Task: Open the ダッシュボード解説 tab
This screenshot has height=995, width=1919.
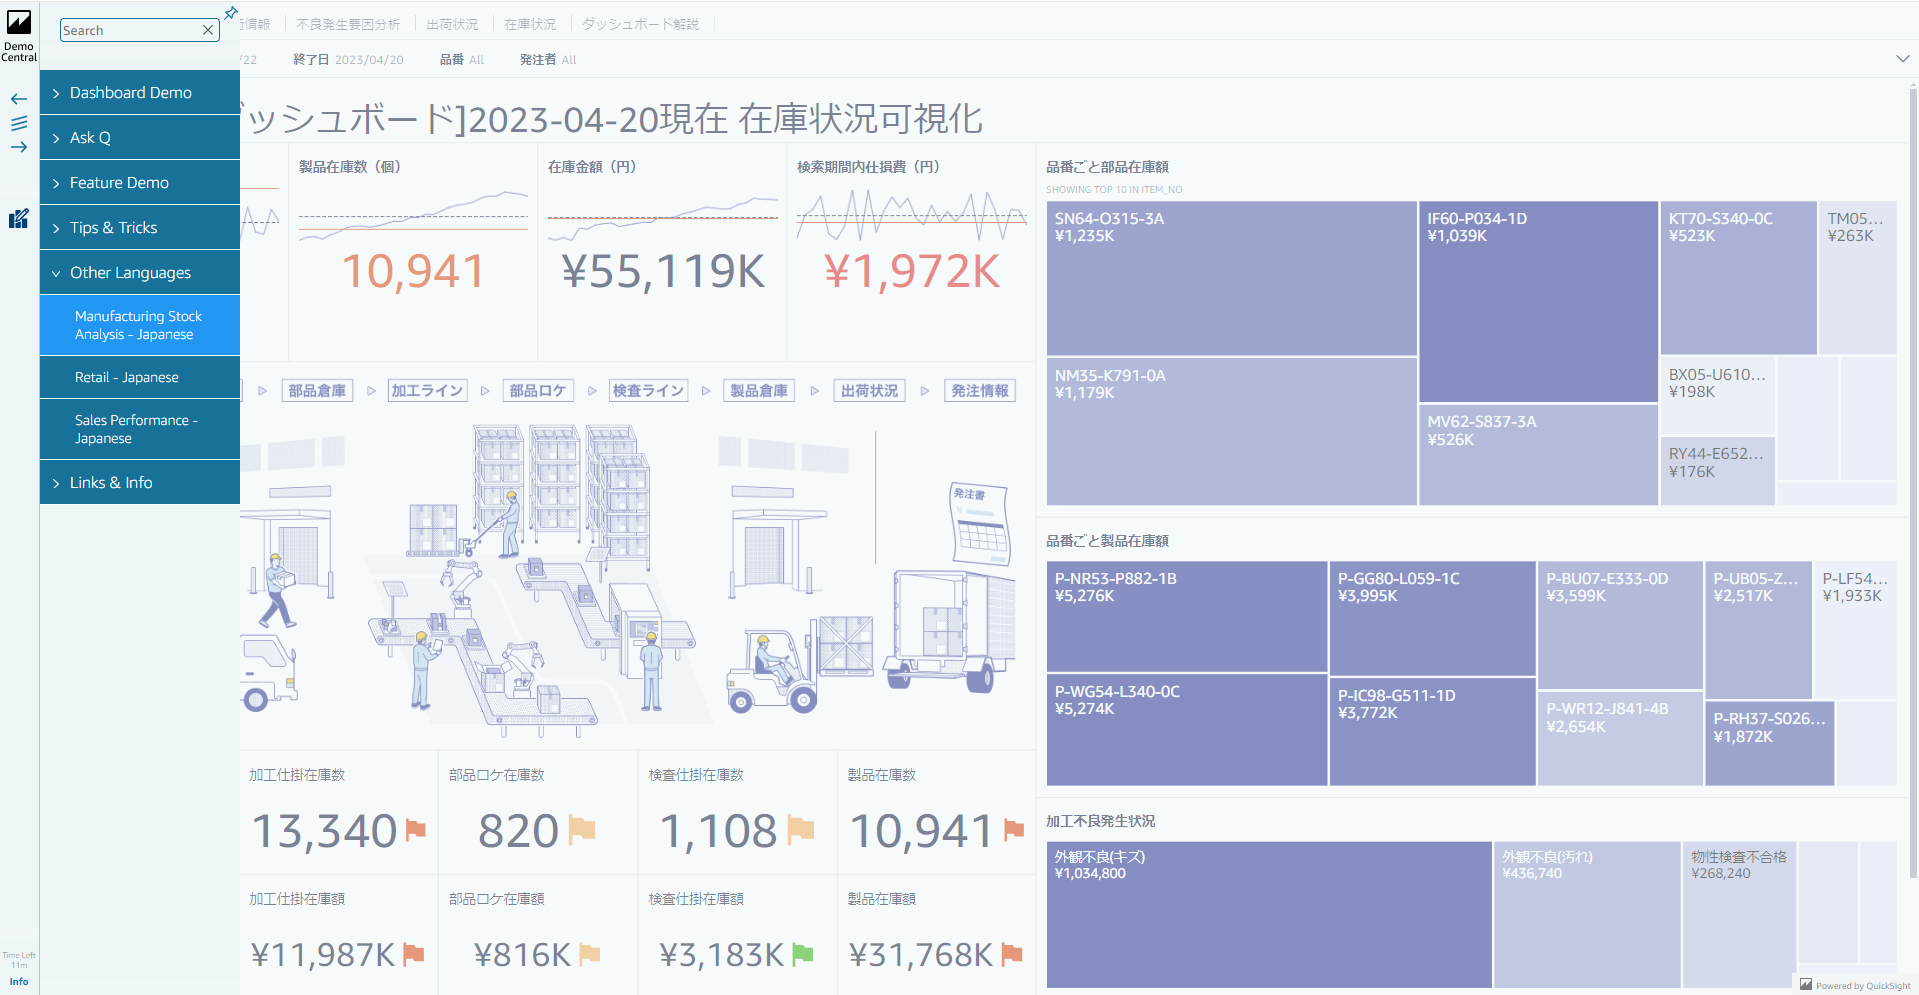Action: click(x=639, y=23)
